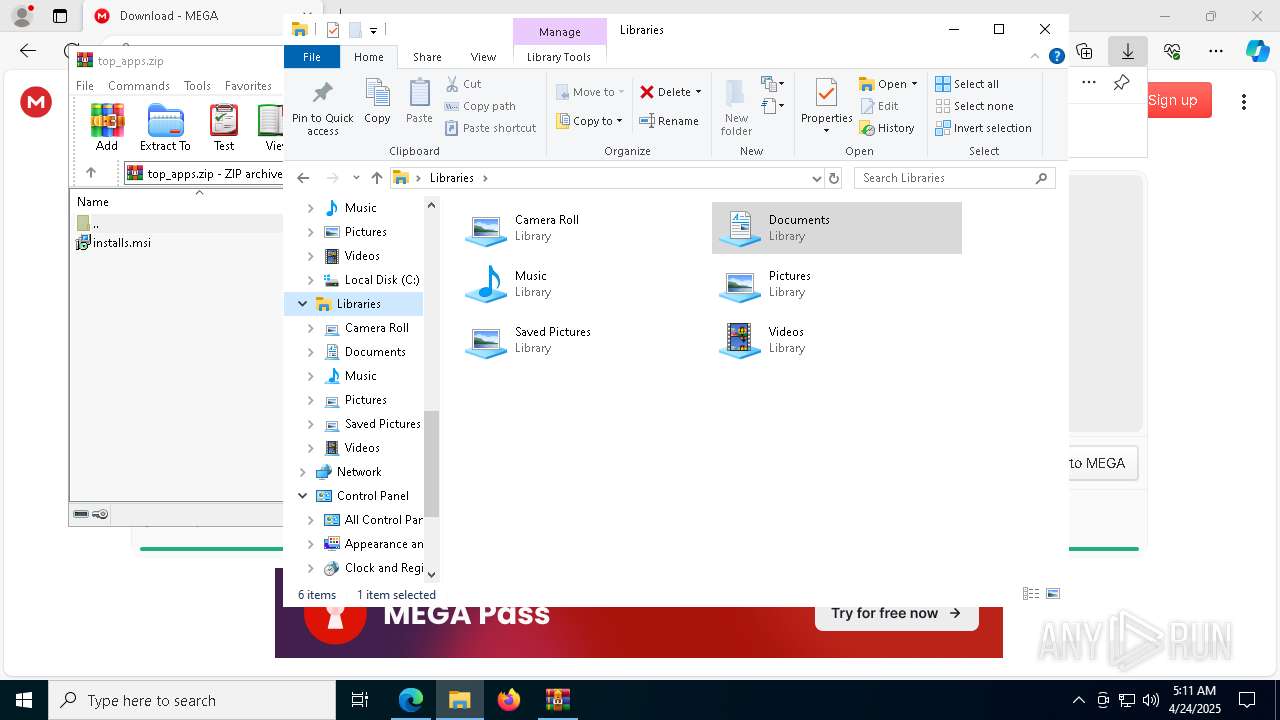Click the Copy ribbon icon

point(377,94)
